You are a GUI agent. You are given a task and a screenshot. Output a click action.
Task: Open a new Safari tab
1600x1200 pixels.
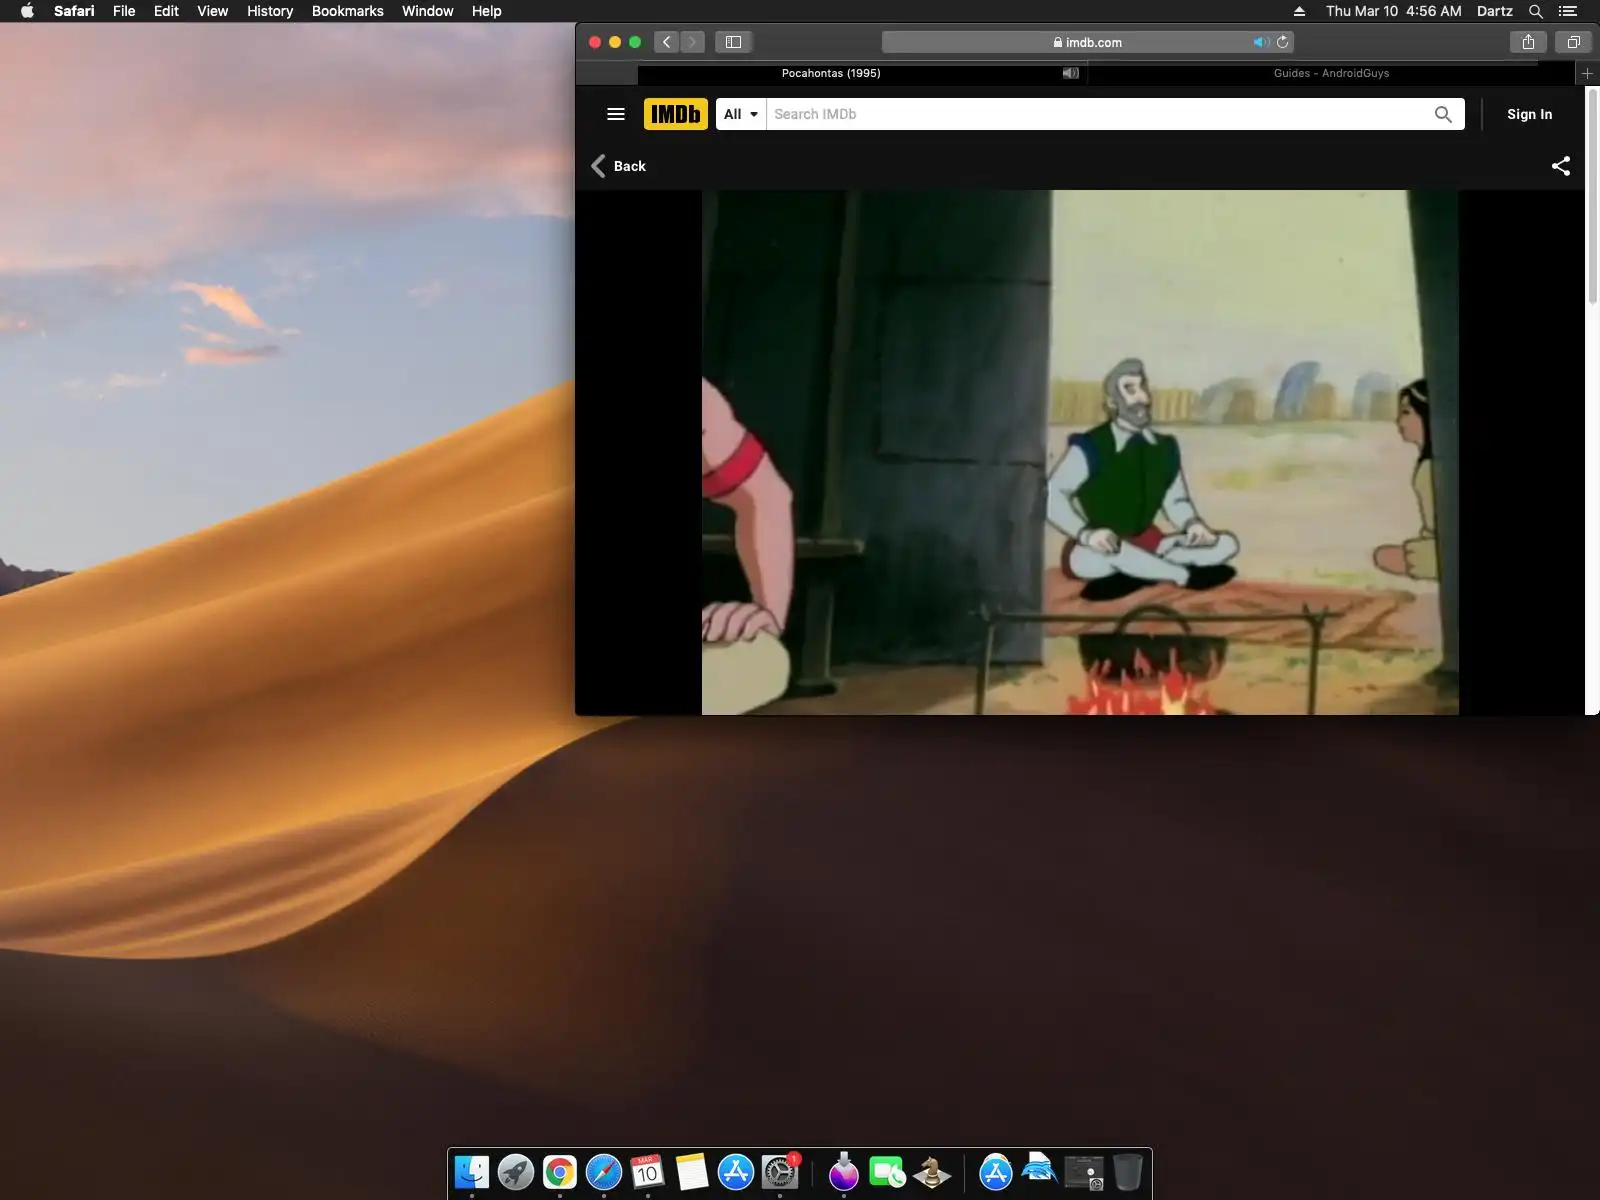coord(1587,73)
